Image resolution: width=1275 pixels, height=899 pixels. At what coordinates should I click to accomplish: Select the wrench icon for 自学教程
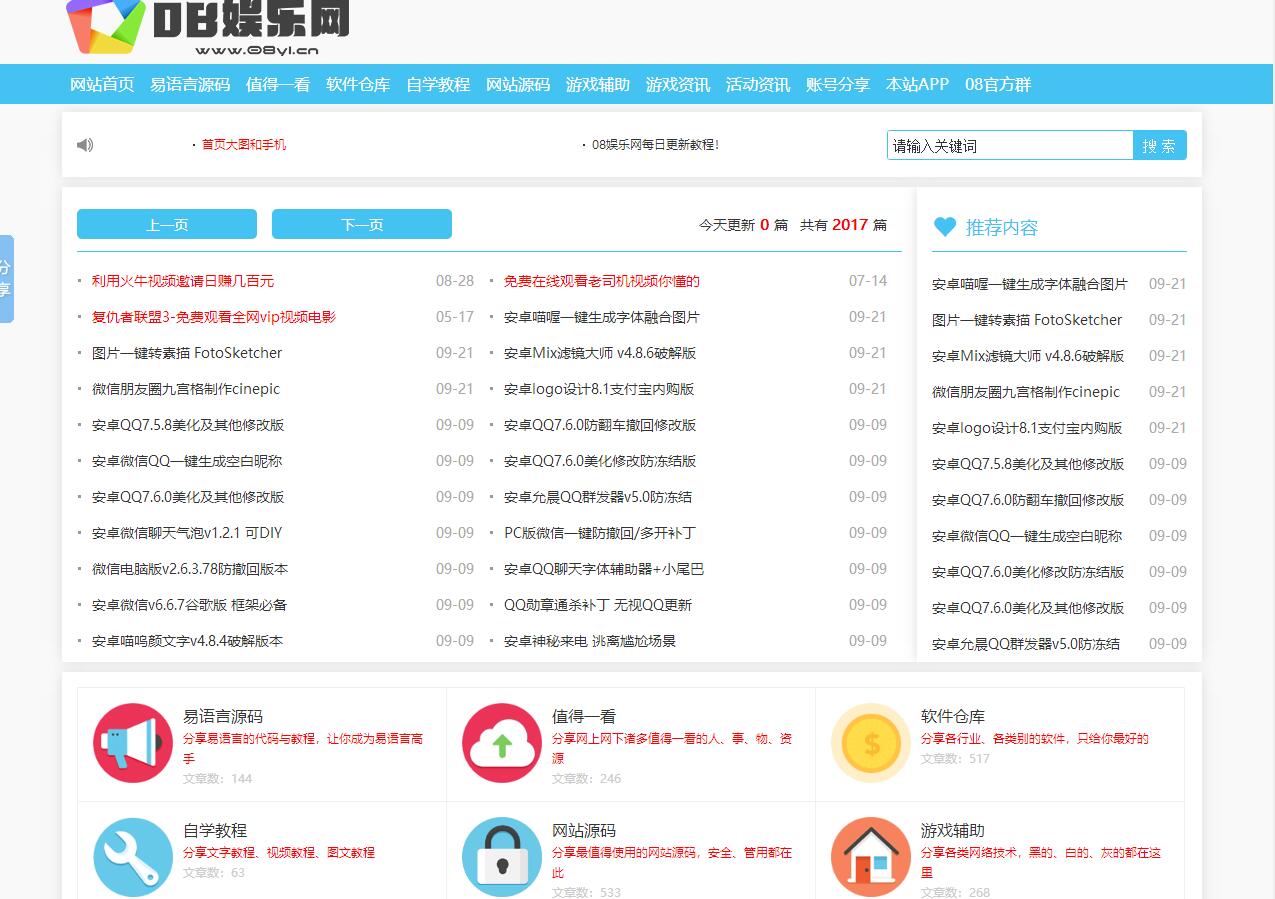[133, 857]
